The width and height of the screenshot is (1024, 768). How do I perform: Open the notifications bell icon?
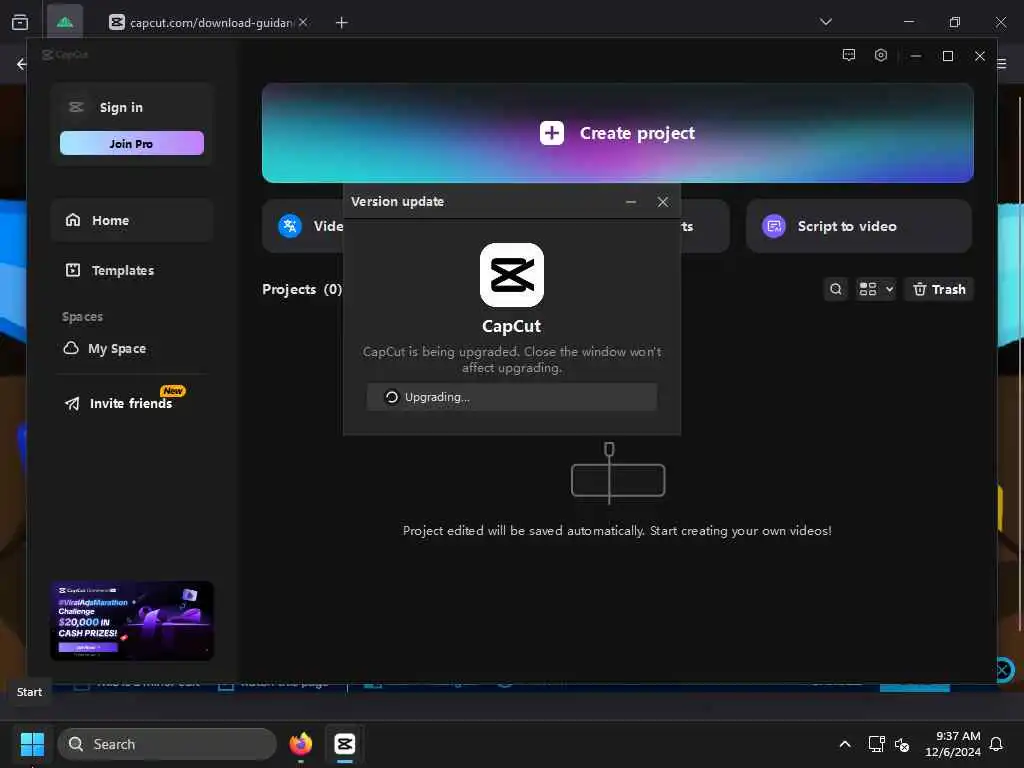[996, 744]
